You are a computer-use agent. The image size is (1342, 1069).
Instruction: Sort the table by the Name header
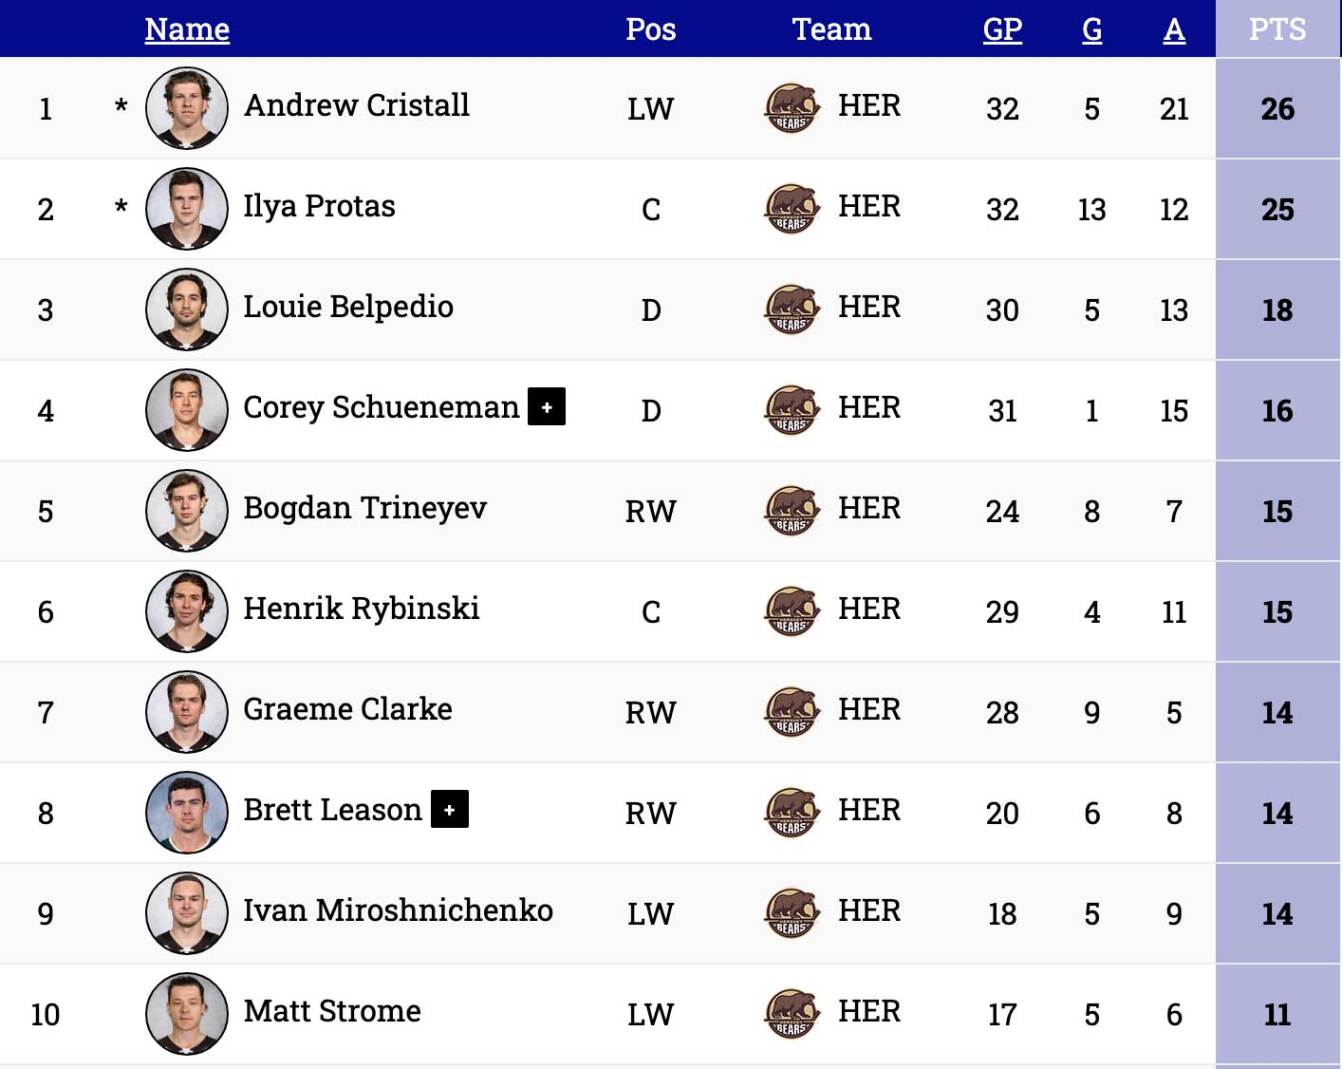pyautogui.click(x=186, y=29)
